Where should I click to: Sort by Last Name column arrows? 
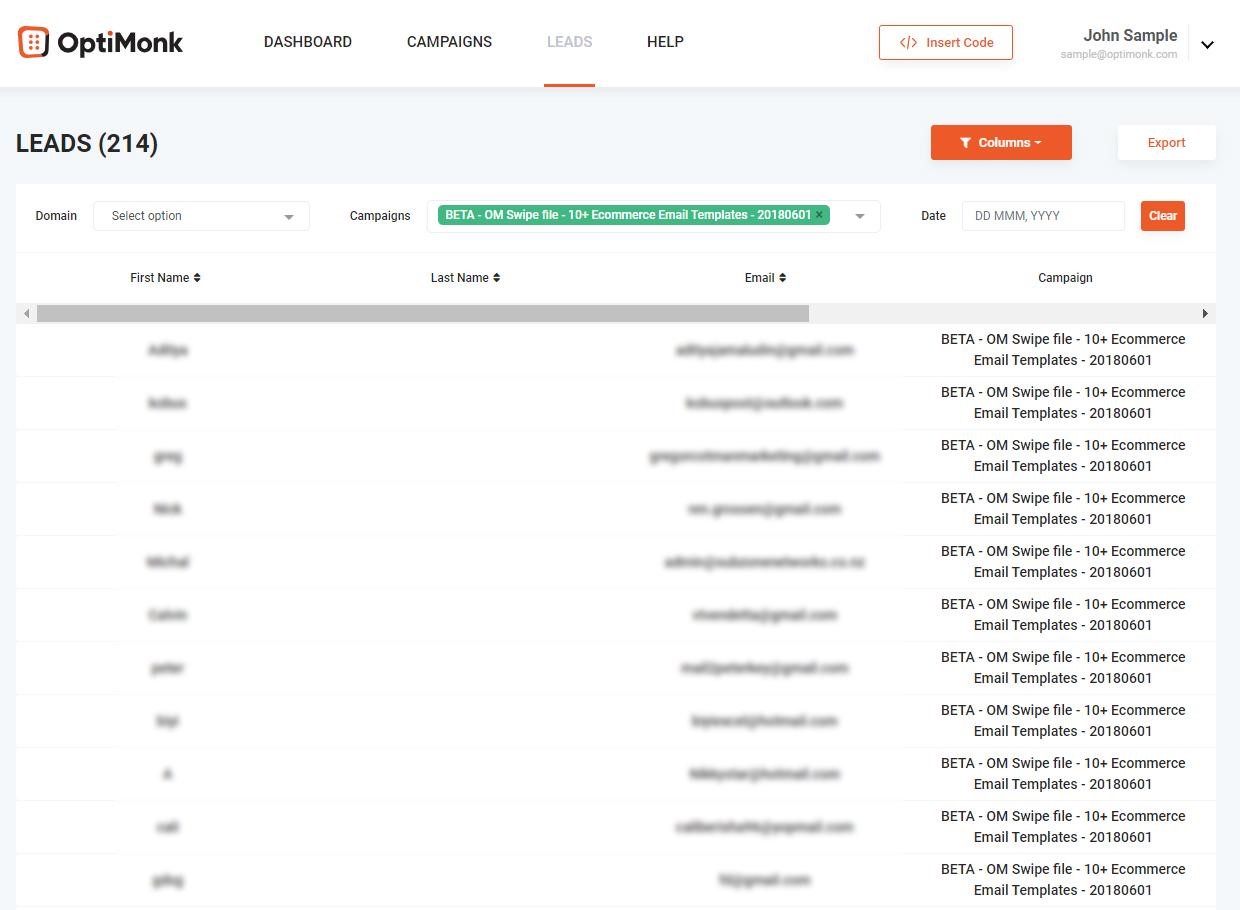tap(496, 278)
